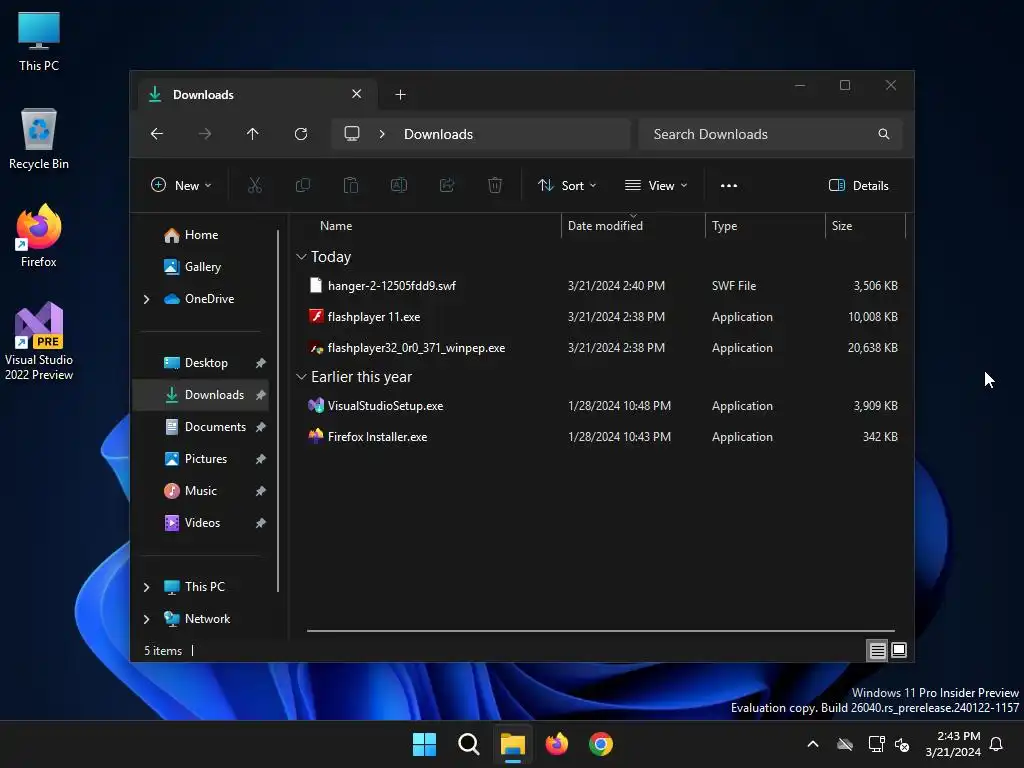The width and height of the screenshot is (1024, 768).
Task: Click the 20,638 KB size cell
Action: pos(872,348)
